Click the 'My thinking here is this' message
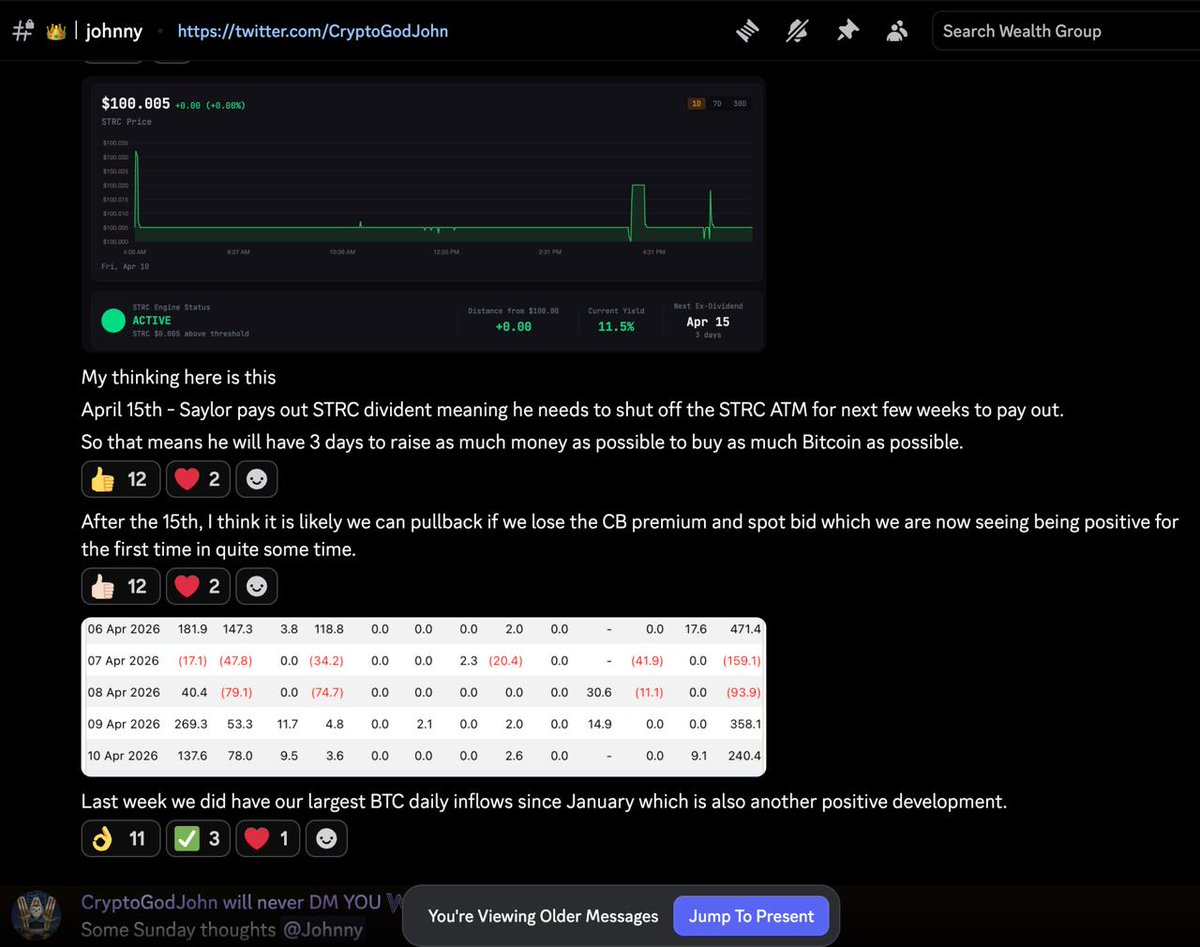1200x947 pixels. click(x=179, y=377)
